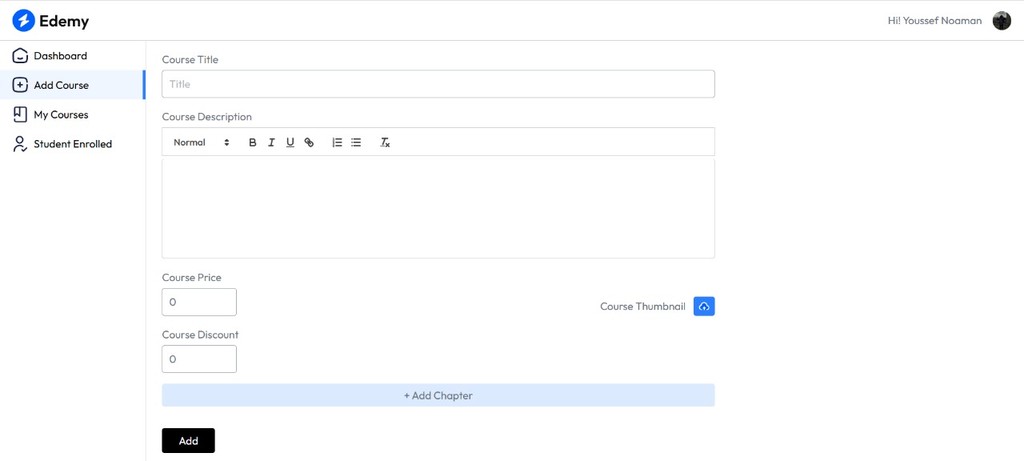Viewport: 1024px width, 461px height.
Task: Toggle italic text in the editor toolbar
Action: (271, 143)
